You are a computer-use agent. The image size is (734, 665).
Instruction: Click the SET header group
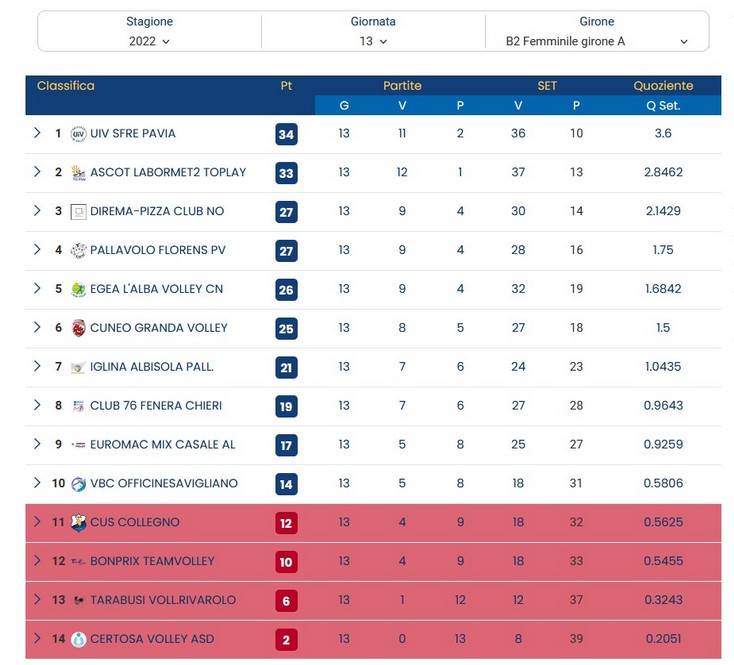click(547, 86)
